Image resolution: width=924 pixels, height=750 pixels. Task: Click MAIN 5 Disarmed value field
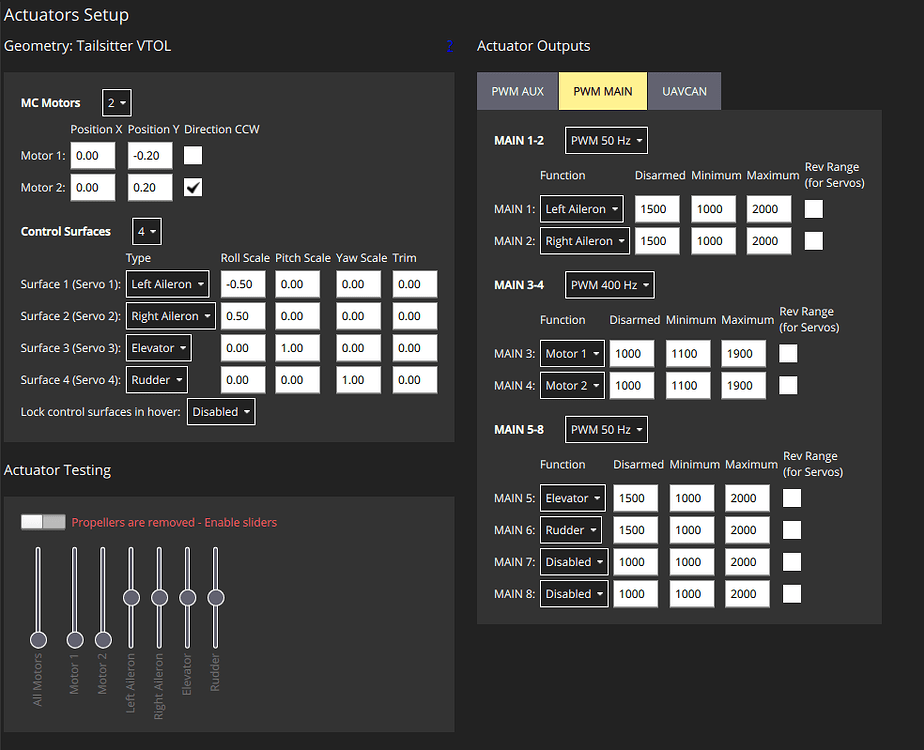coord(635,498)
